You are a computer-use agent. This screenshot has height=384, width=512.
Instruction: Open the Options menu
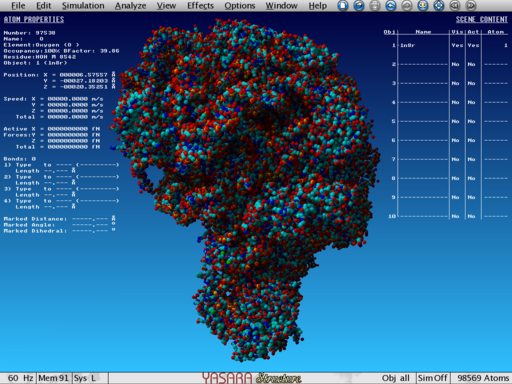(240, 6)
